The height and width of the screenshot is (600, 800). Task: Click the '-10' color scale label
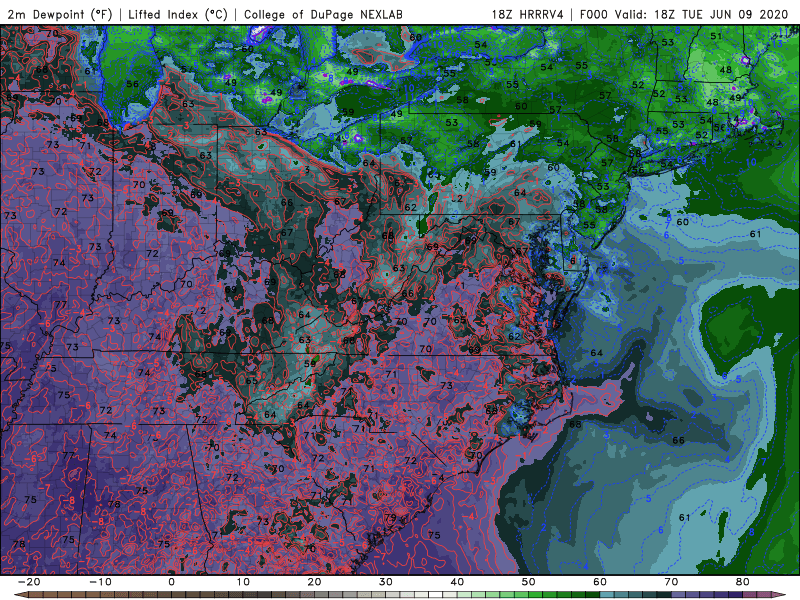tap(100, 582)
